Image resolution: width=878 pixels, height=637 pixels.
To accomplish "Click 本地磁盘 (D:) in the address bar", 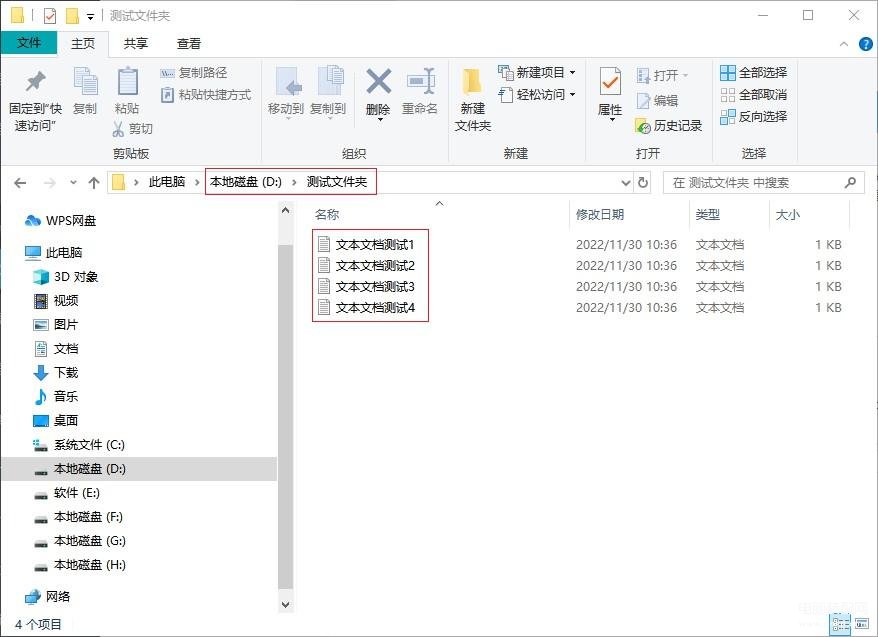I will (246, 181).
